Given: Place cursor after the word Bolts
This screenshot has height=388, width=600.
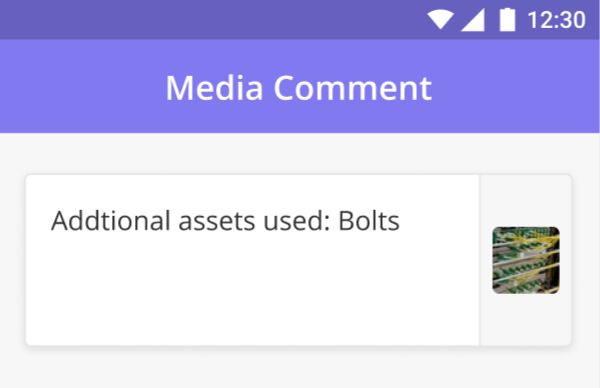Looking at the screenshot, I should coord(401,221).
